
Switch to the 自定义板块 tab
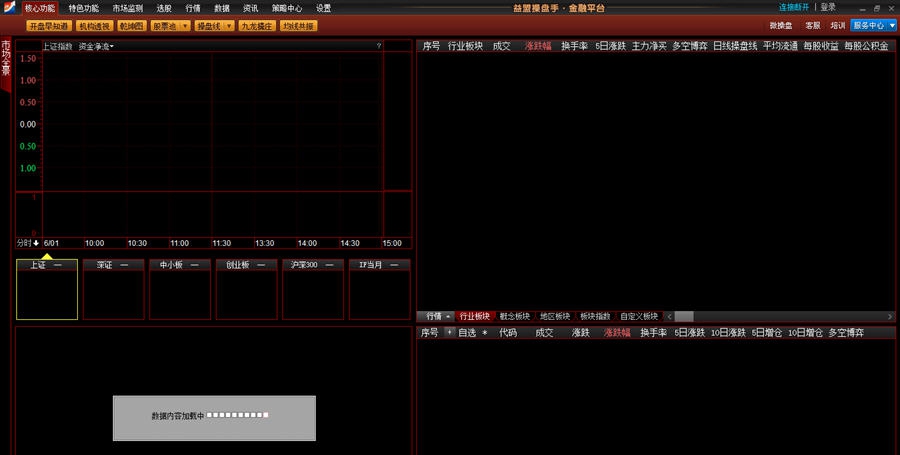tap(639, 317)
